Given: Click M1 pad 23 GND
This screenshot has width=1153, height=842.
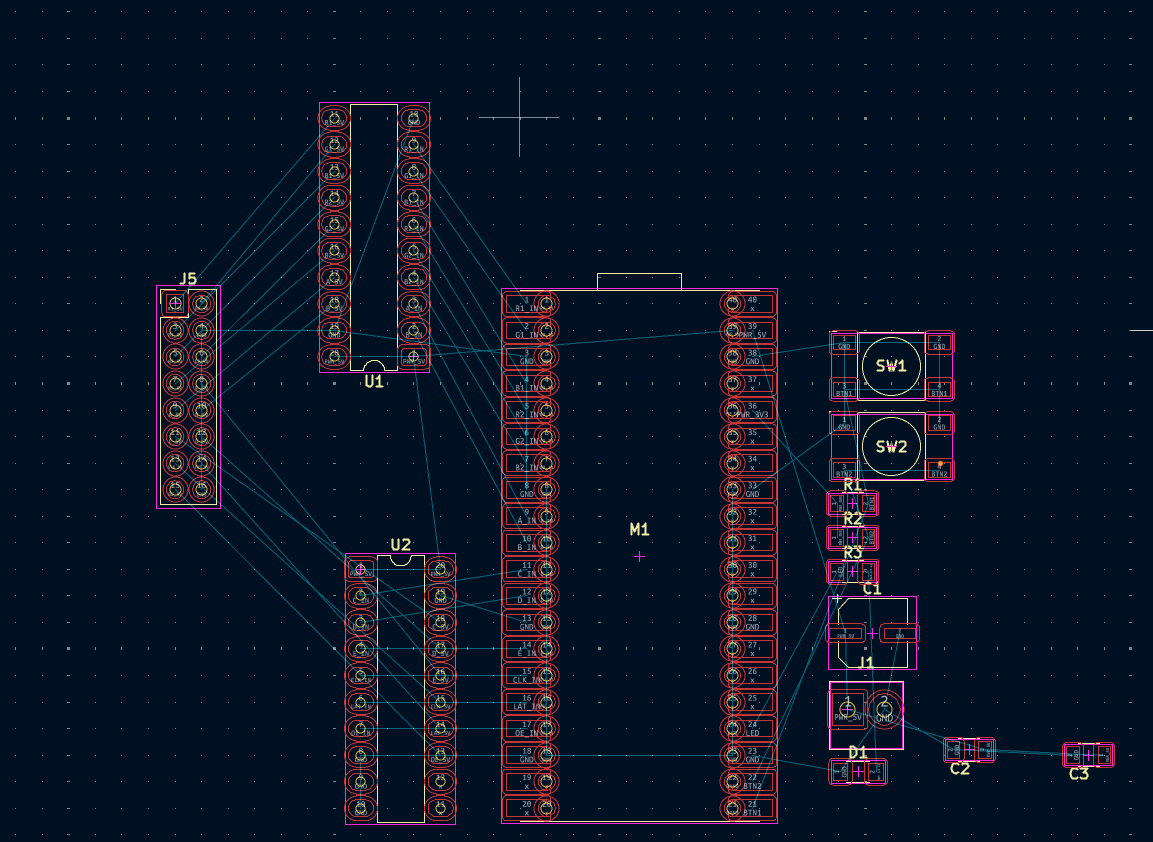Looking at the screenshot, I should (752, 755).
